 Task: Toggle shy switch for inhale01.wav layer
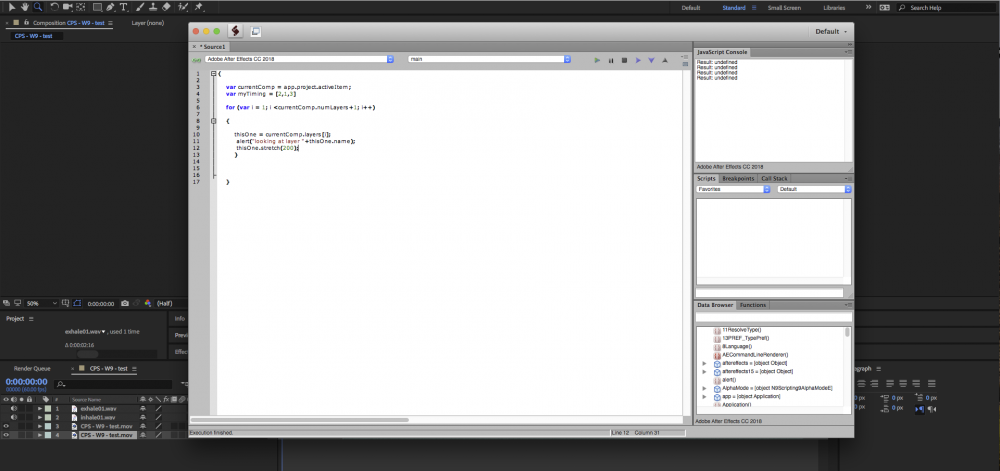pyautogui.click(x=143, y=417)
